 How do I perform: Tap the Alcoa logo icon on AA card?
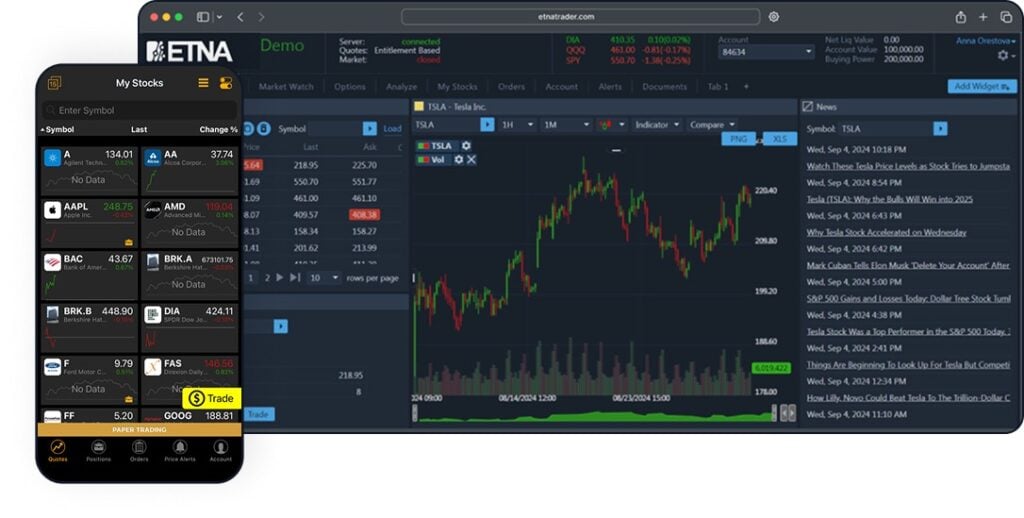click(153, 158)
